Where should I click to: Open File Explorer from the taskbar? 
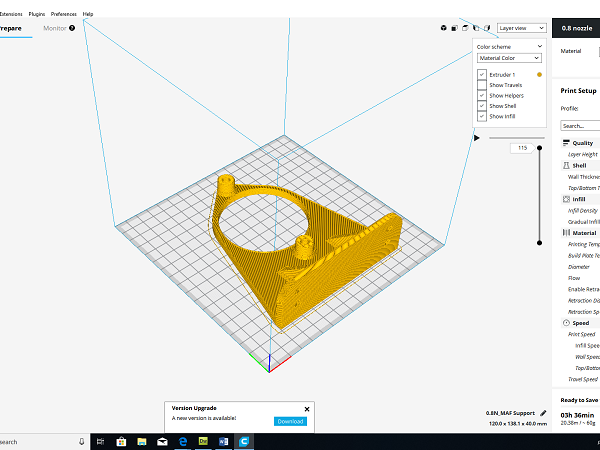(x=142, y=442)
